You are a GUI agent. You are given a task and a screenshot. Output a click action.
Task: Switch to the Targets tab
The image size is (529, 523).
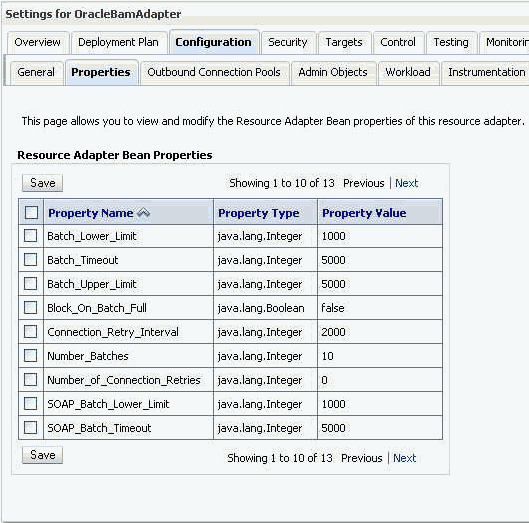[344, 43]
